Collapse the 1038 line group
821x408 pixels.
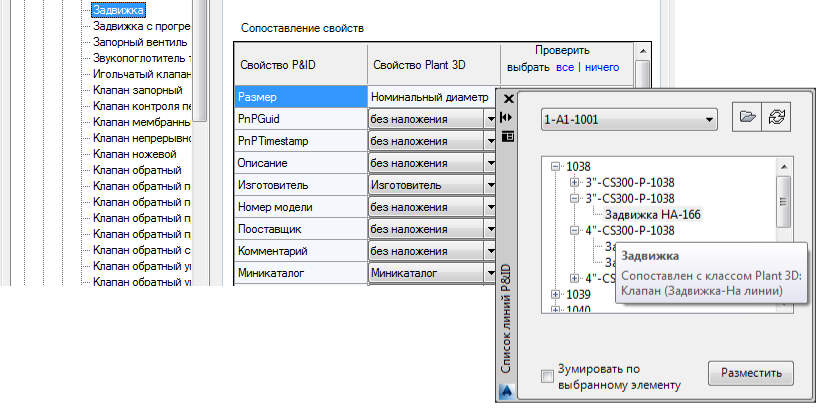[556, 167]
